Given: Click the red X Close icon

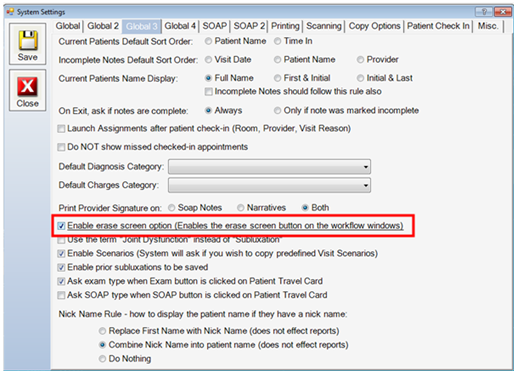Looking at the screenshot, I should [x=28, y=86].
